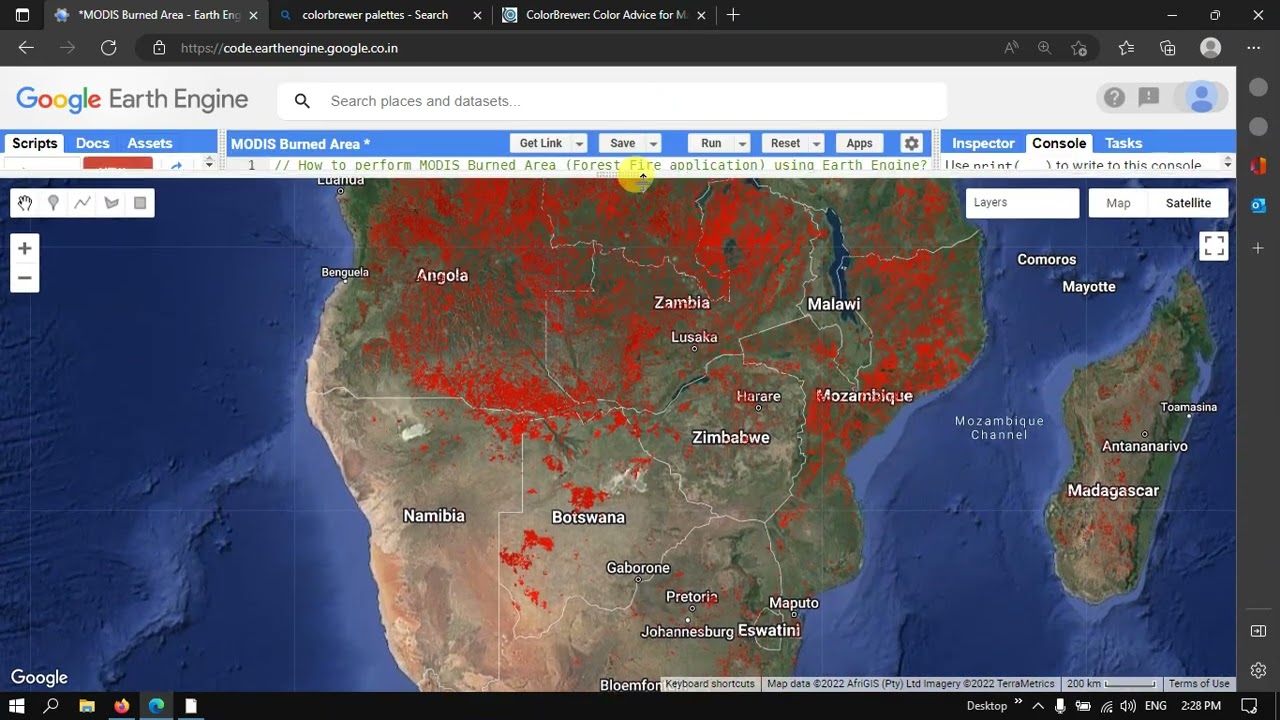The width and height of the screenshot is (1280, 720).
Task: Refresh the browser page
Action: click(109, 47)
